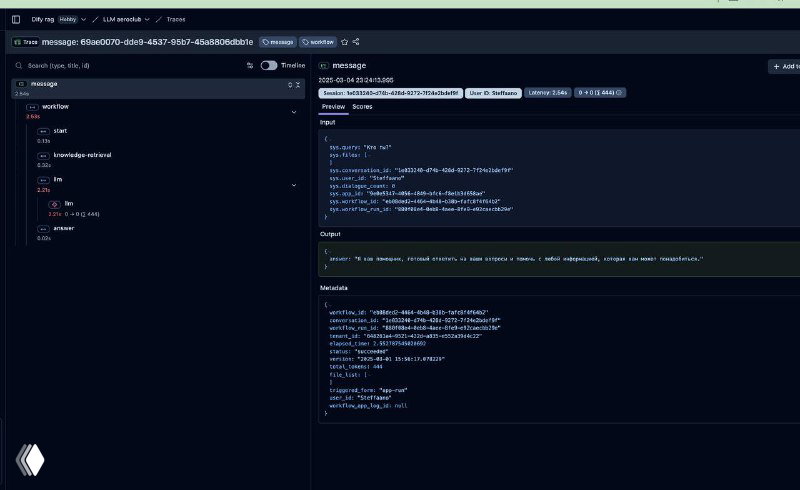The image size is (800, 490).
Task: Click the Input section label
Action: pos(328,122)
